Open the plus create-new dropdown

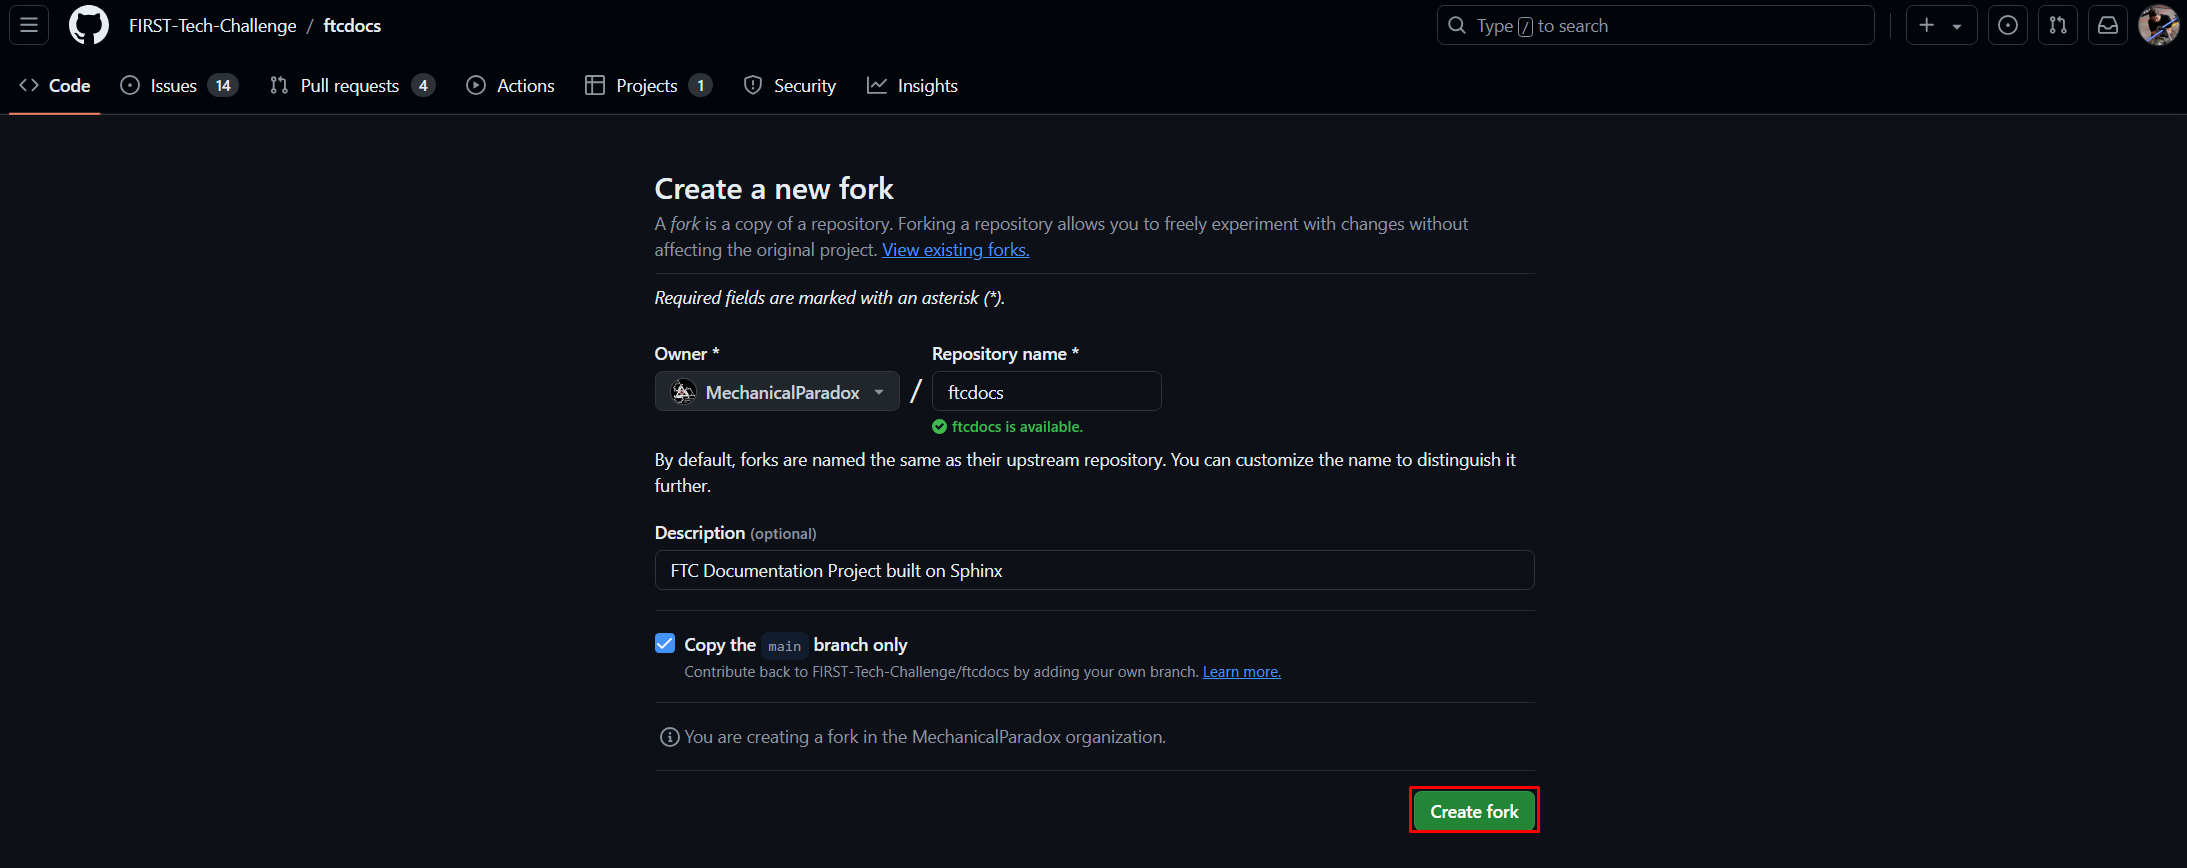pos(1940,25)
